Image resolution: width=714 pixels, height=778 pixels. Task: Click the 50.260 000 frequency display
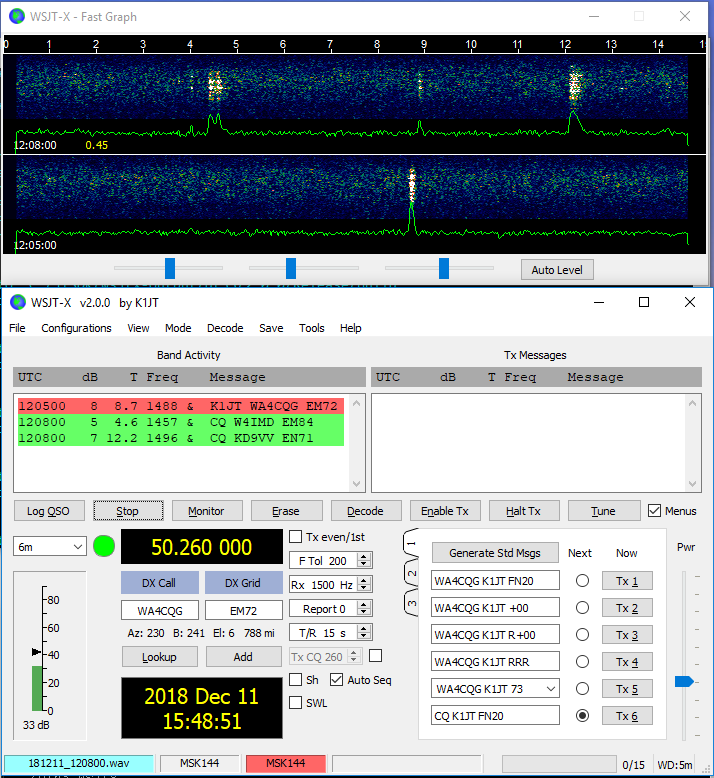pyautogui.click(x=202, y=547)
